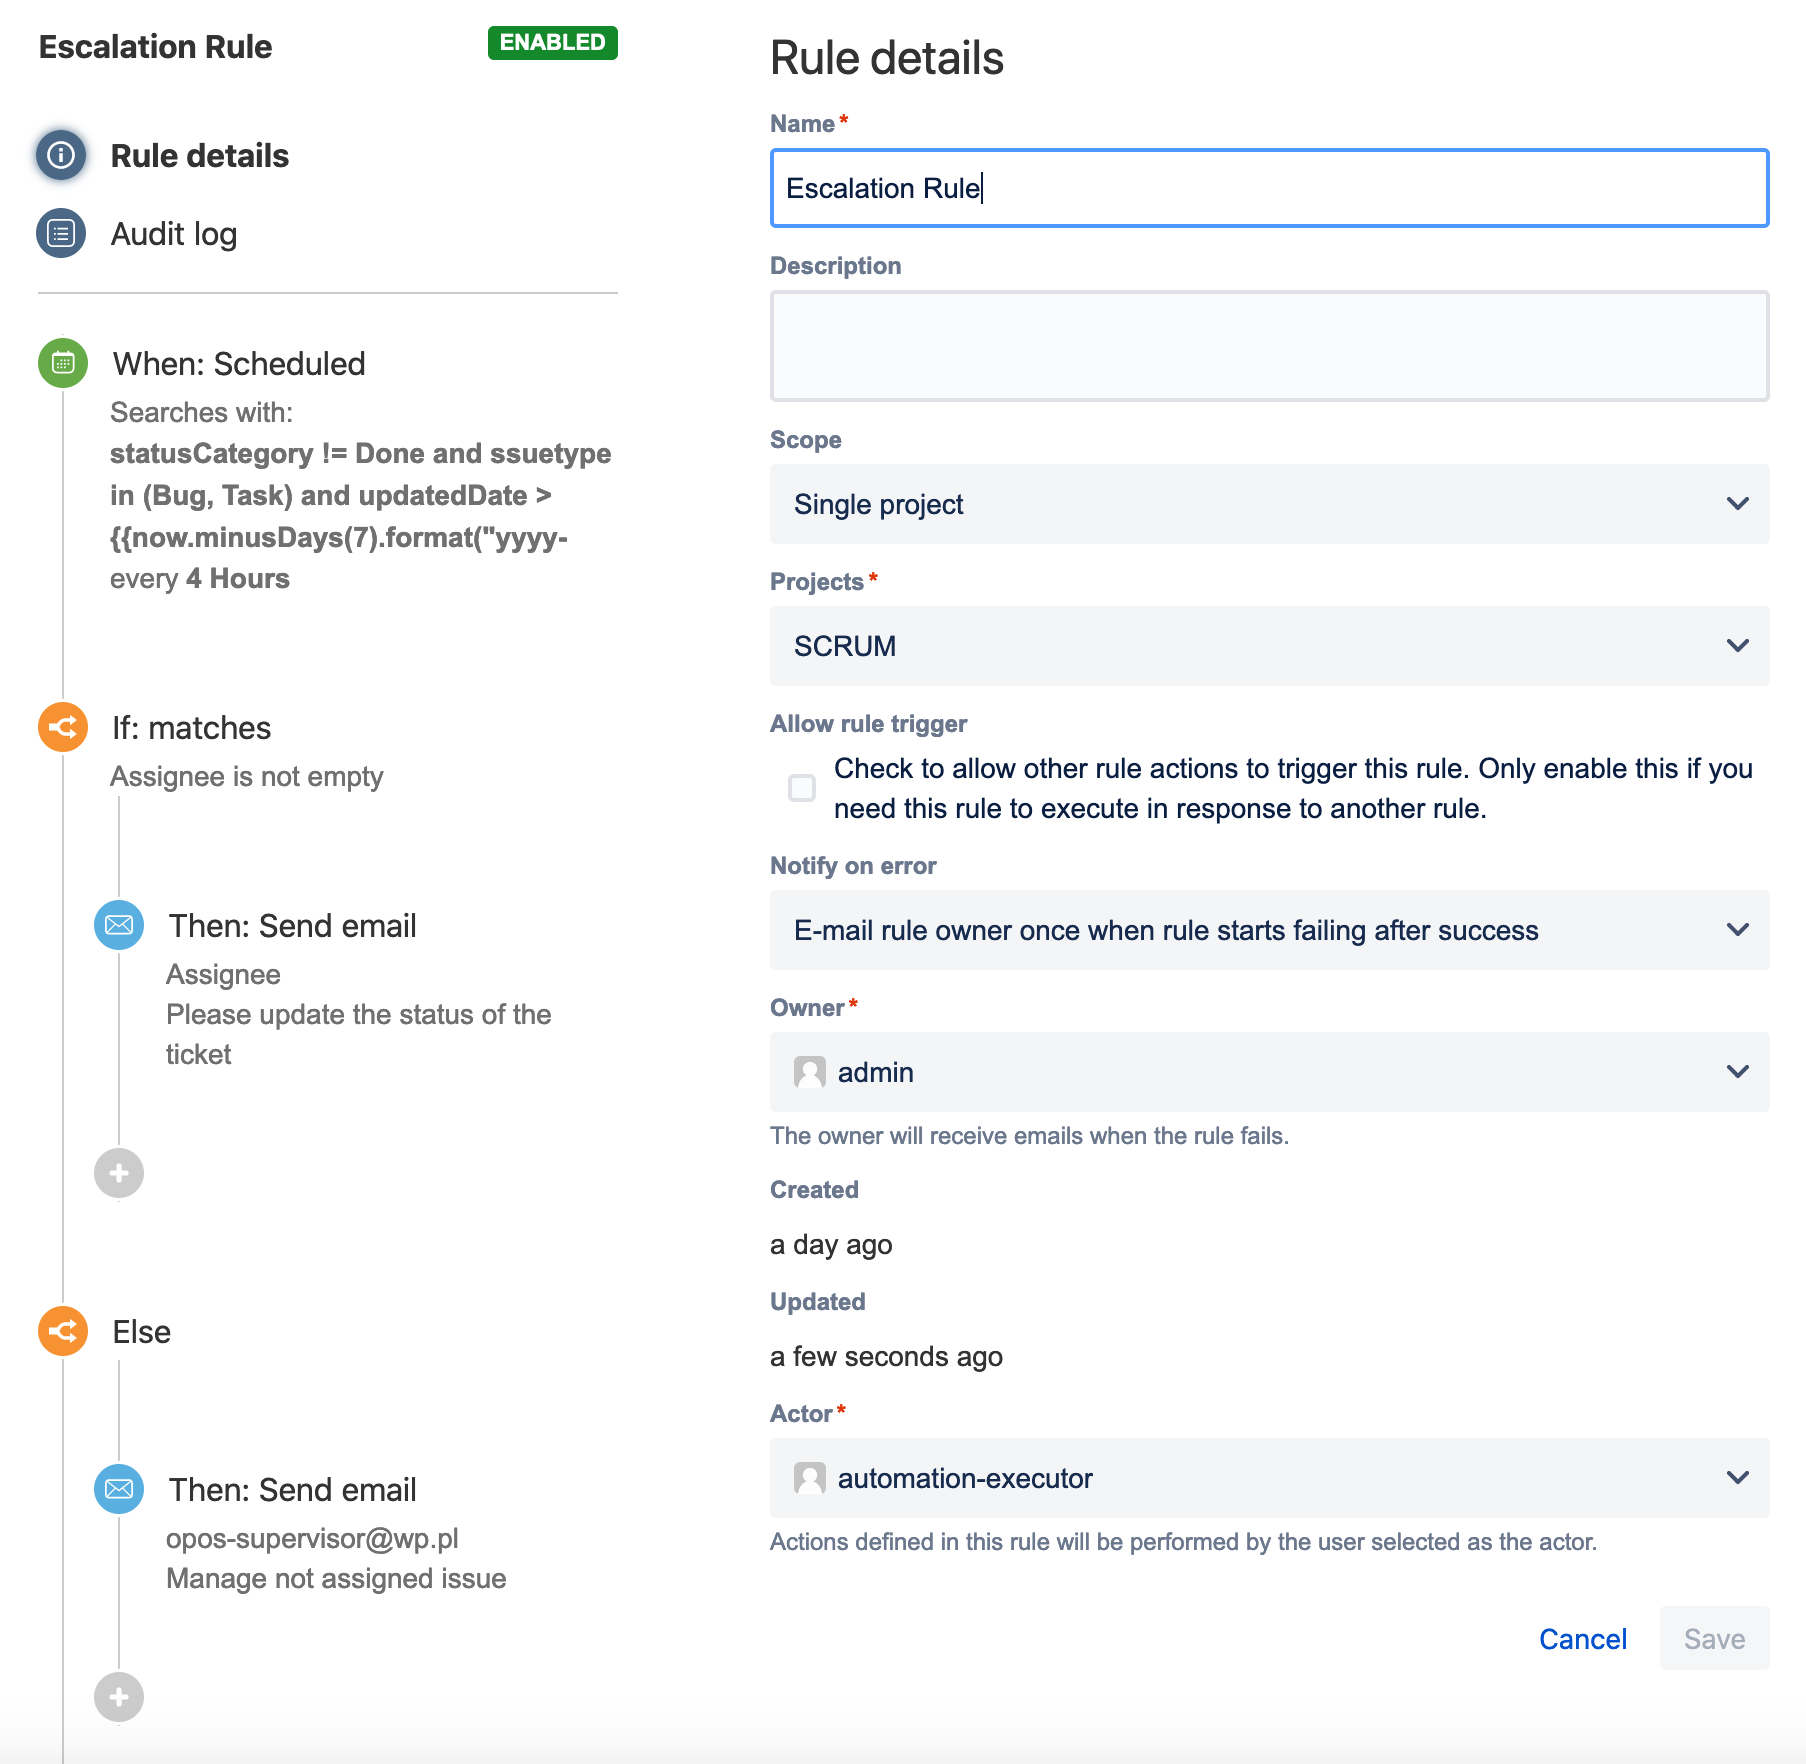
Task: Open the Projects SCRUM dropdown
Action: pyautogui.click(x=1268, y=646)
